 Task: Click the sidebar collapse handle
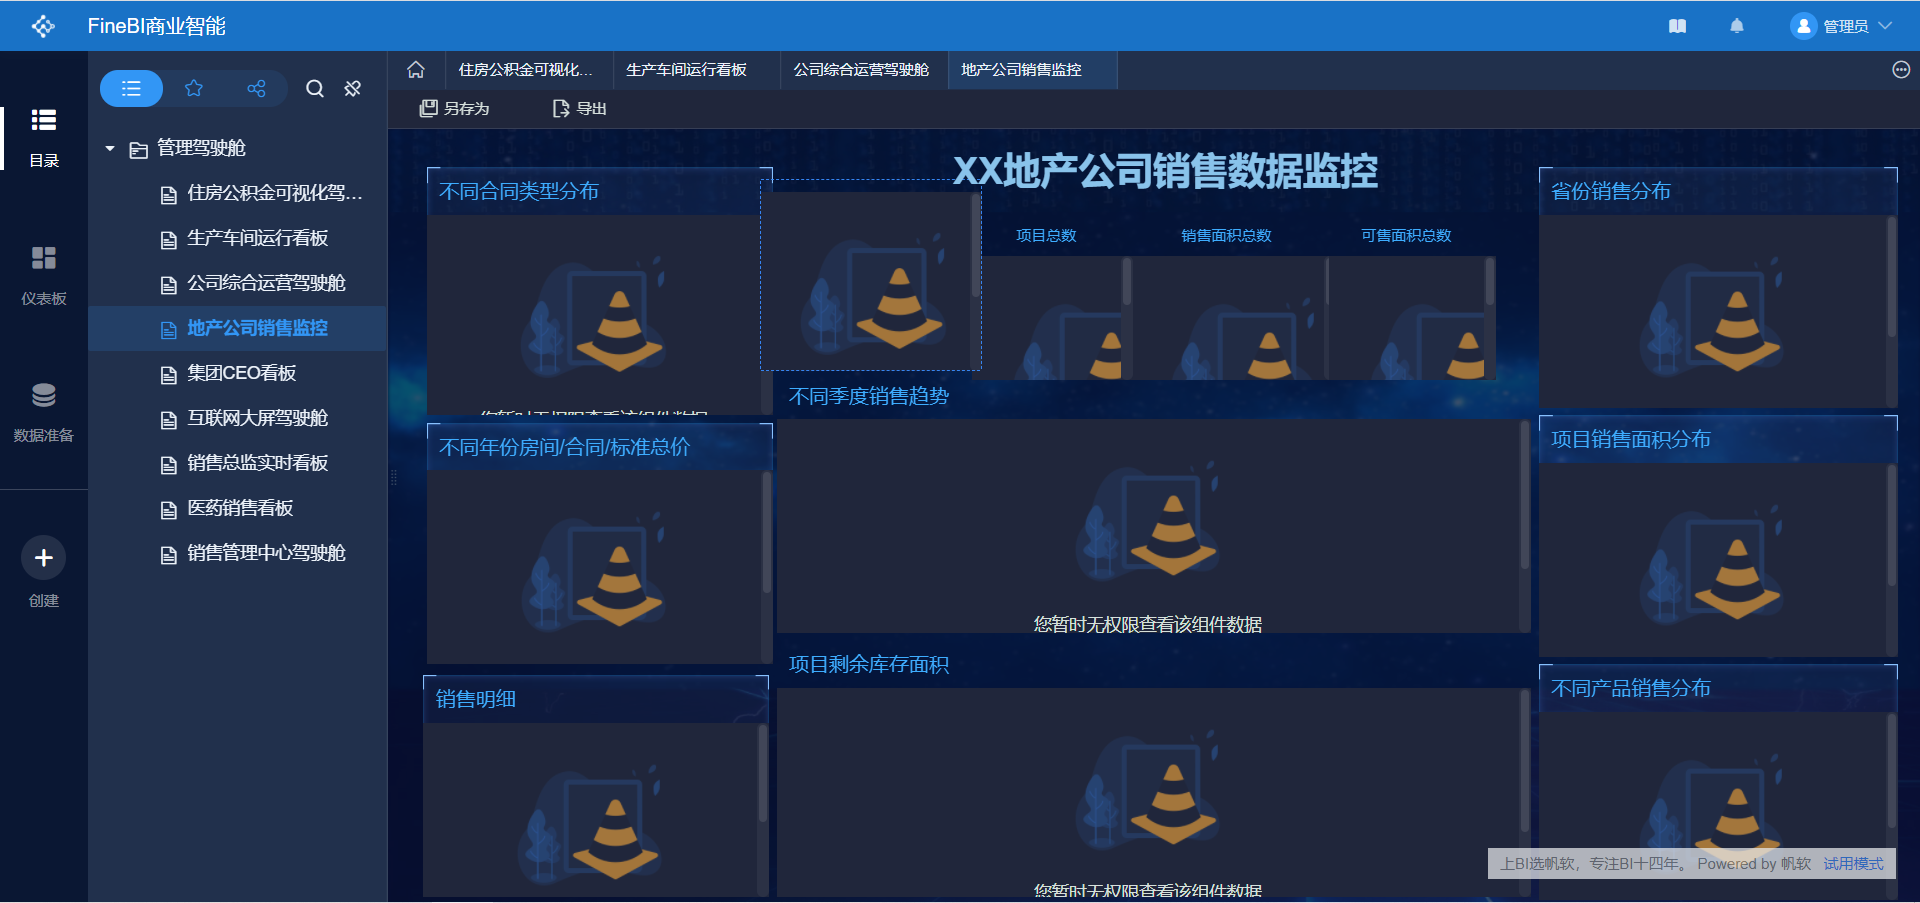pyautogui.click(x=393, y=478)
